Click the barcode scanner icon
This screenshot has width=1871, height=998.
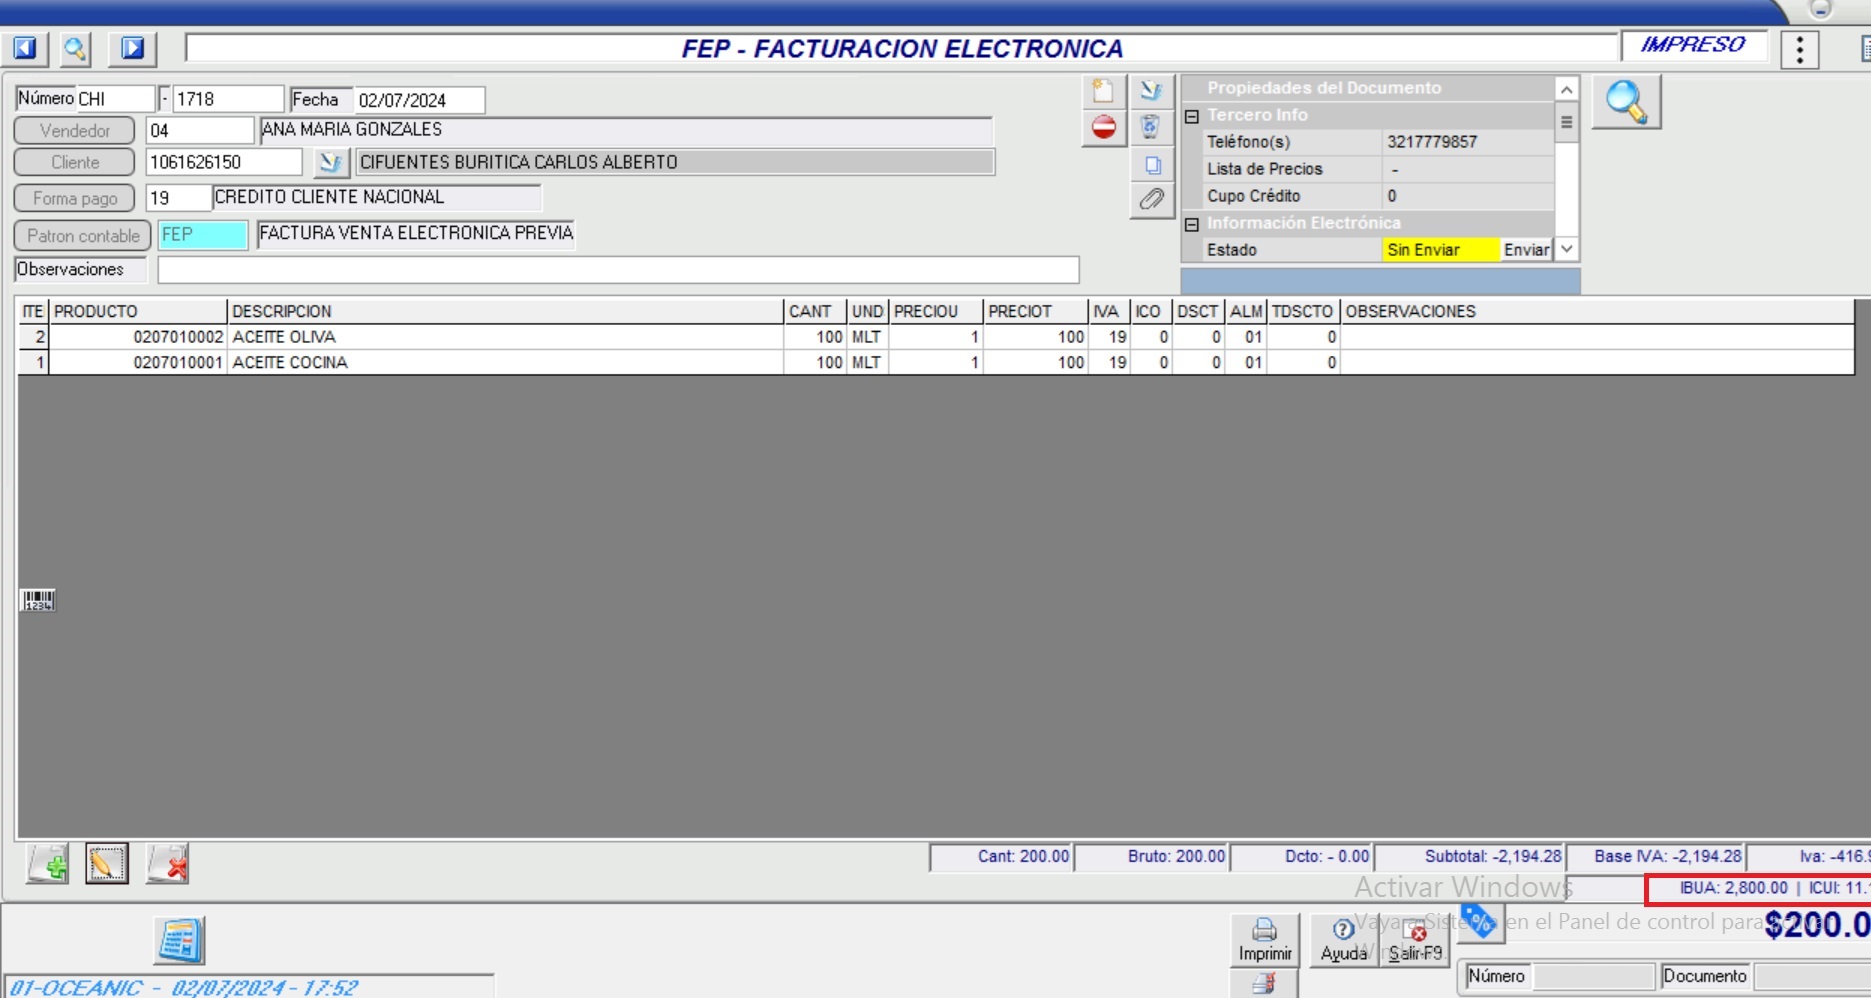38,600
